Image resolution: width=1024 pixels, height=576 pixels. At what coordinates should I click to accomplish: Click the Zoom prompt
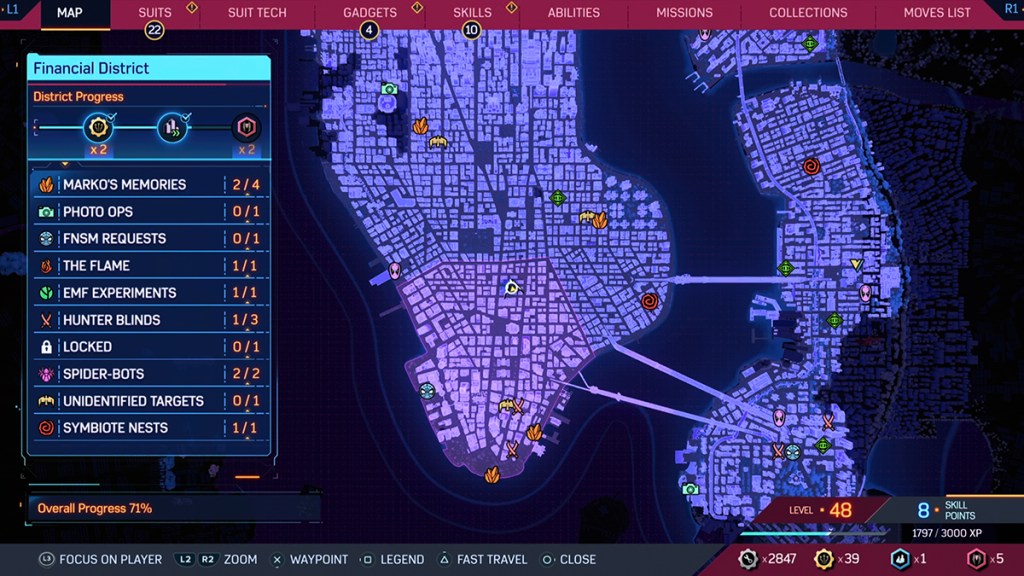(x=216, y=560)
